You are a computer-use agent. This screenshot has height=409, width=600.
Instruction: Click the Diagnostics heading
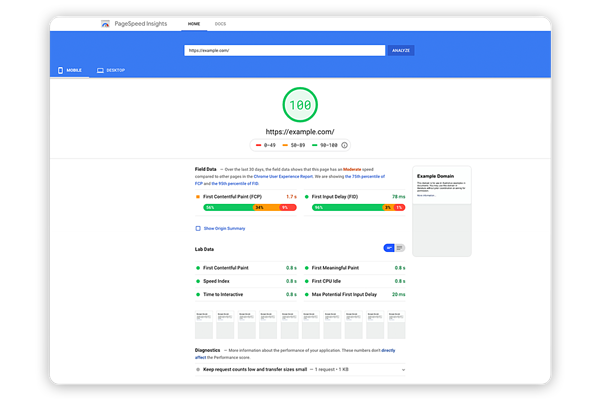(207, 350)
